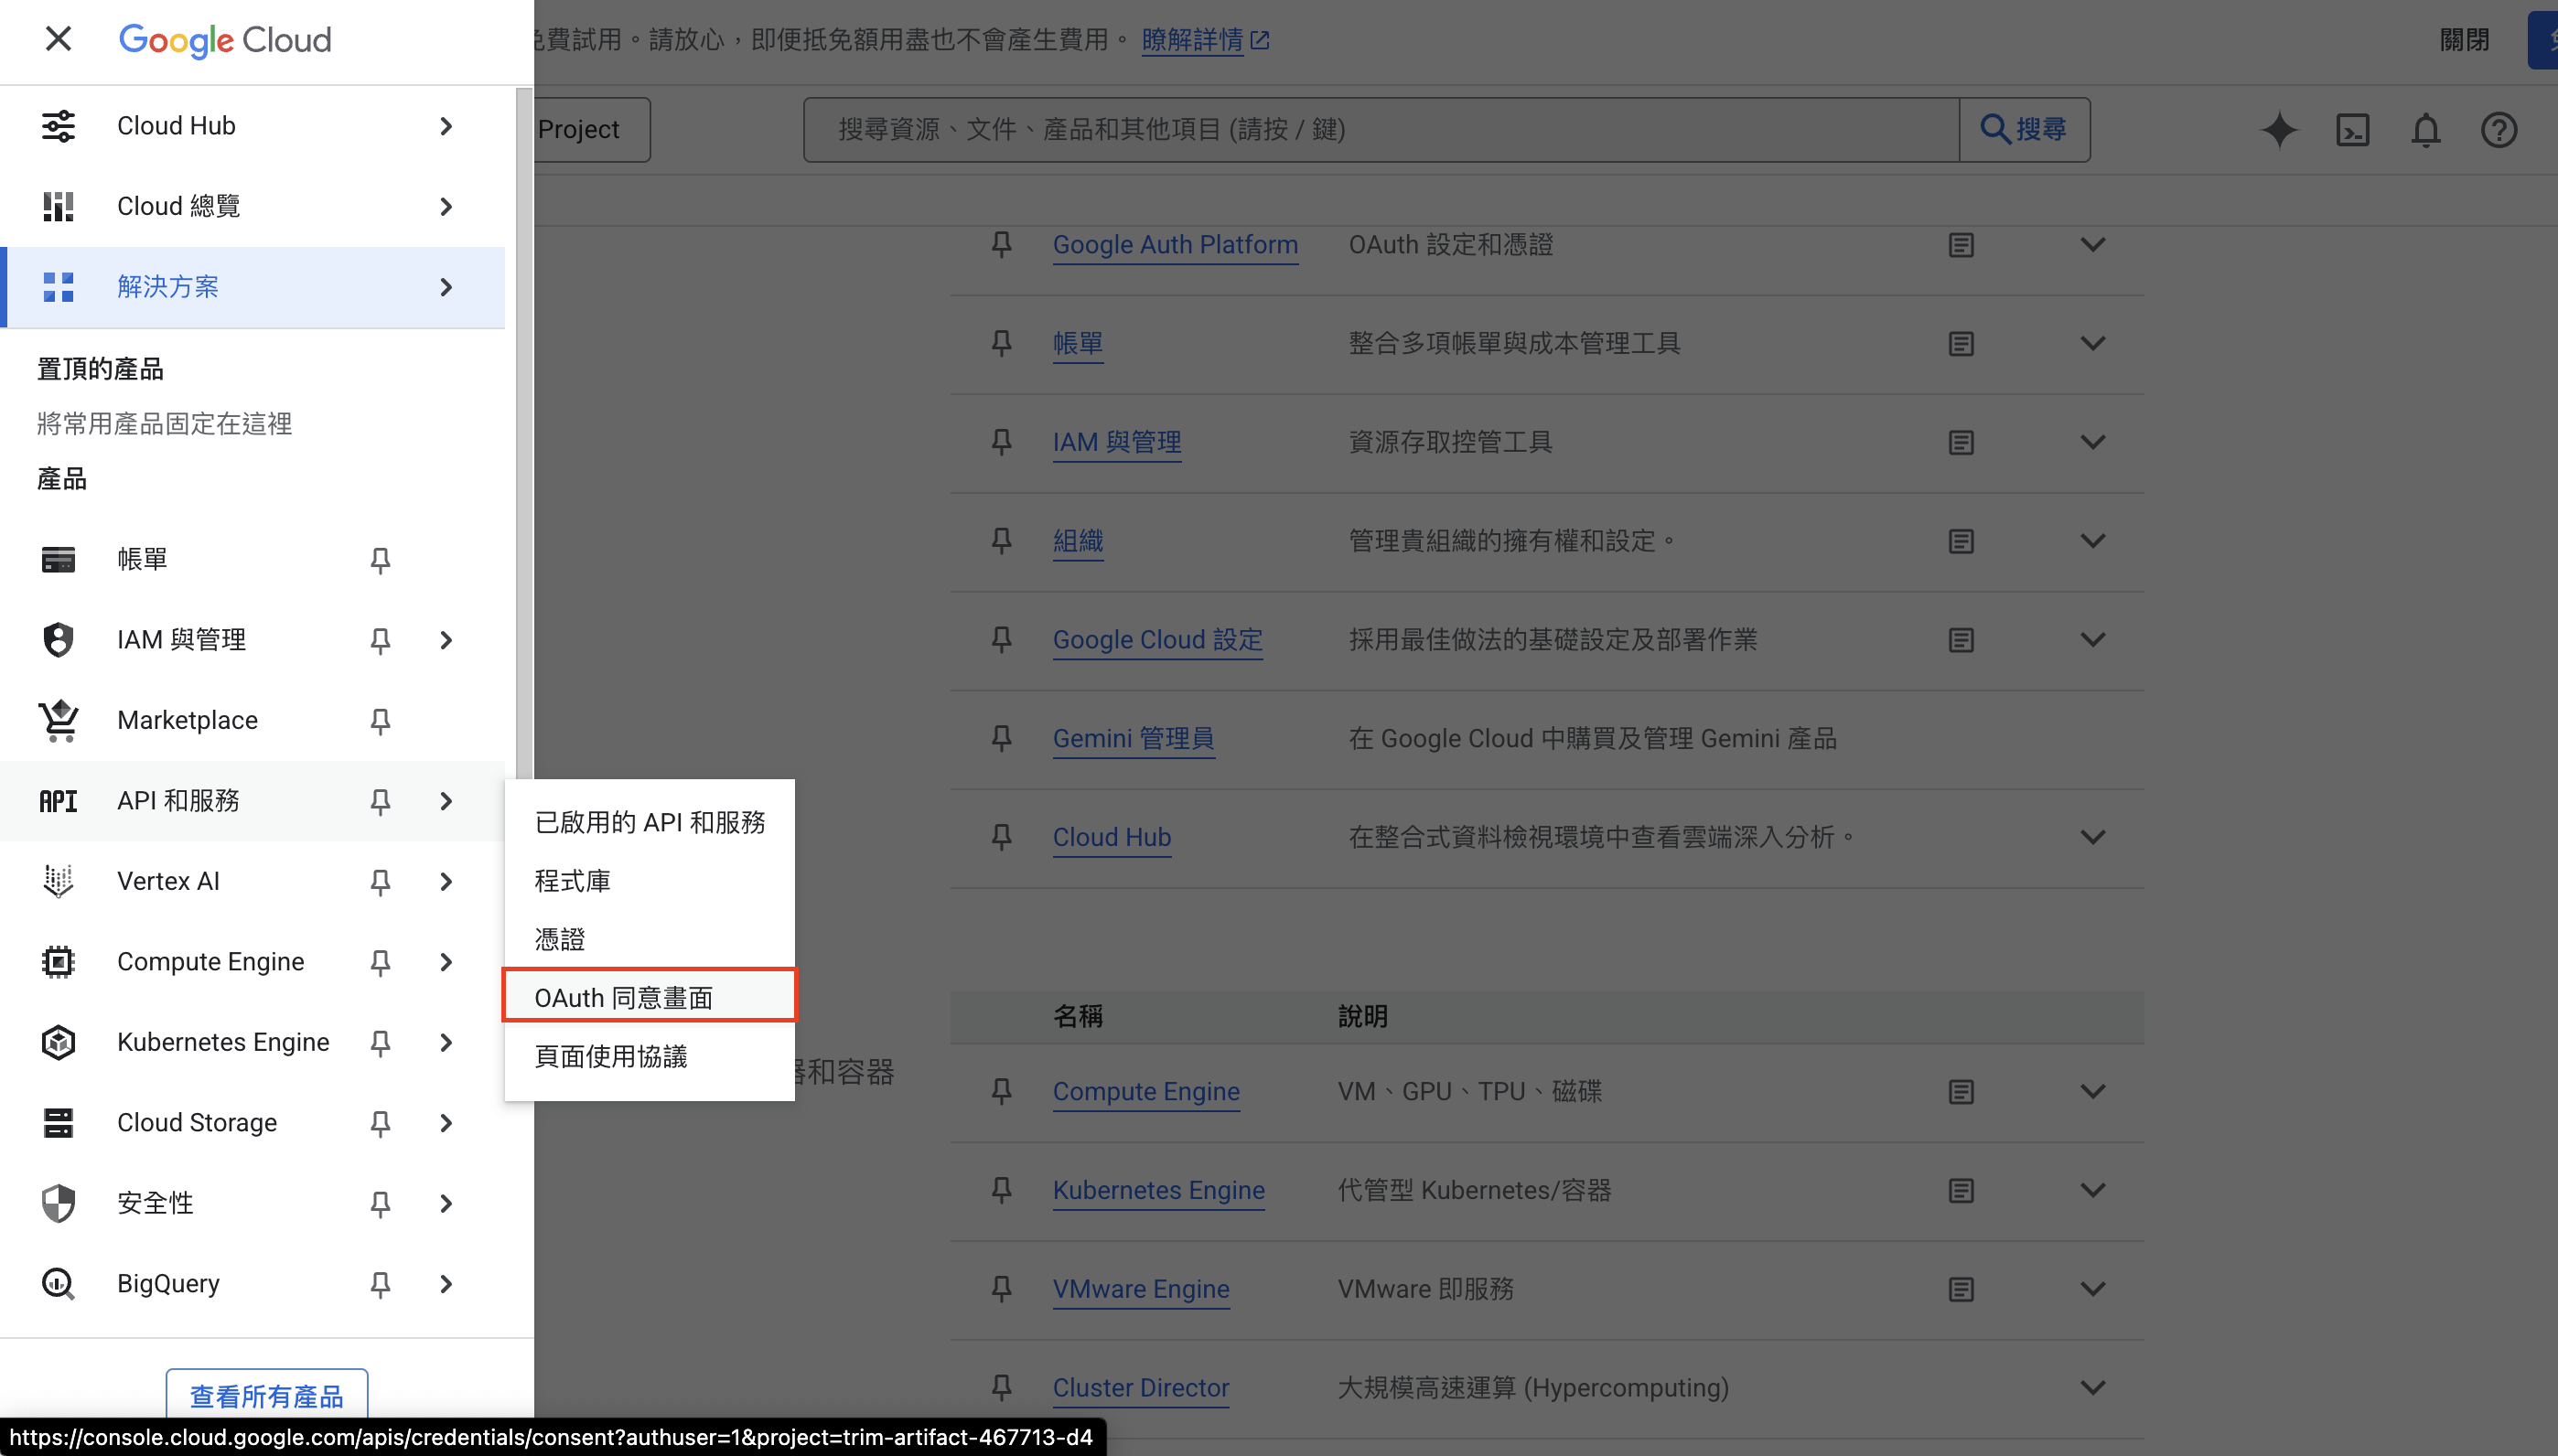Expand the IAM 與管理 row chevron
The width and height of the screenshot is (2558, 1456).
coord(2092,442)
